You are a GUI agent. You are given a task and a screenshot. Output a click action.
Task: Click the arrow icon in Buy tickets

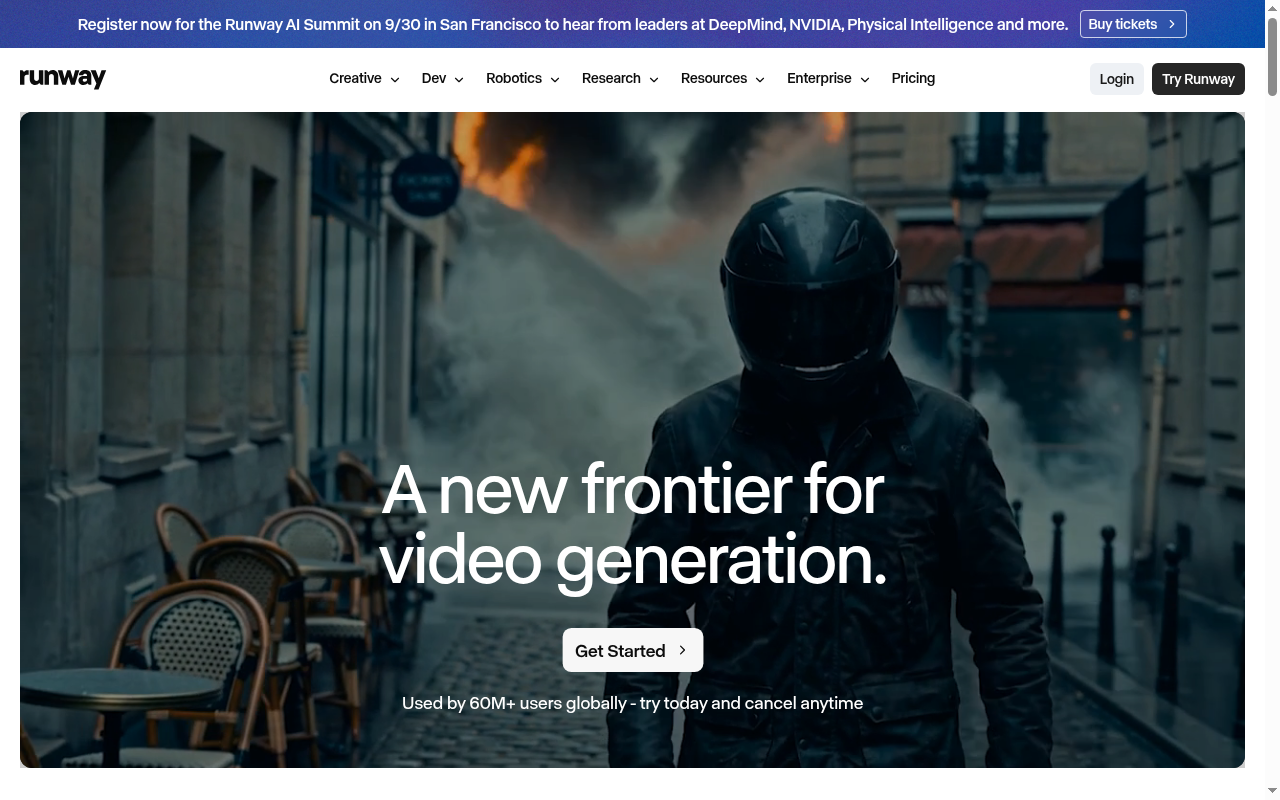tap(1172, 24)
